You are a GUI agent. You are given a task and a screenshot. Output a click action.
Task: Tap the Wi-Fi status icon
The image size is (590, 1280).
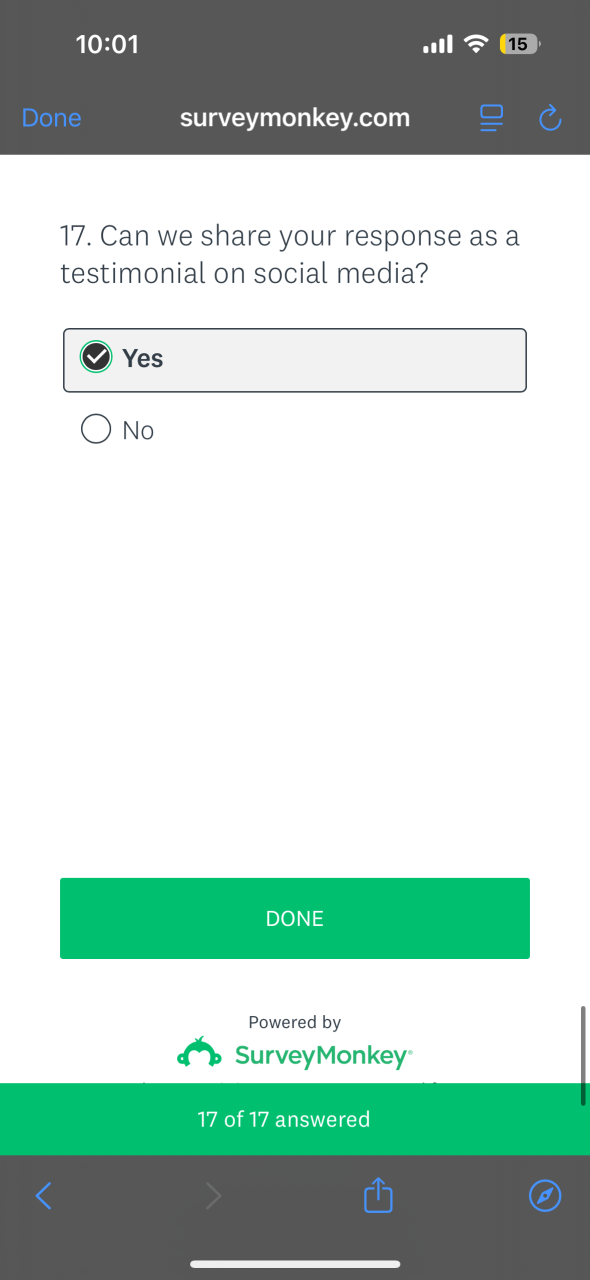[x=477, y=44]
